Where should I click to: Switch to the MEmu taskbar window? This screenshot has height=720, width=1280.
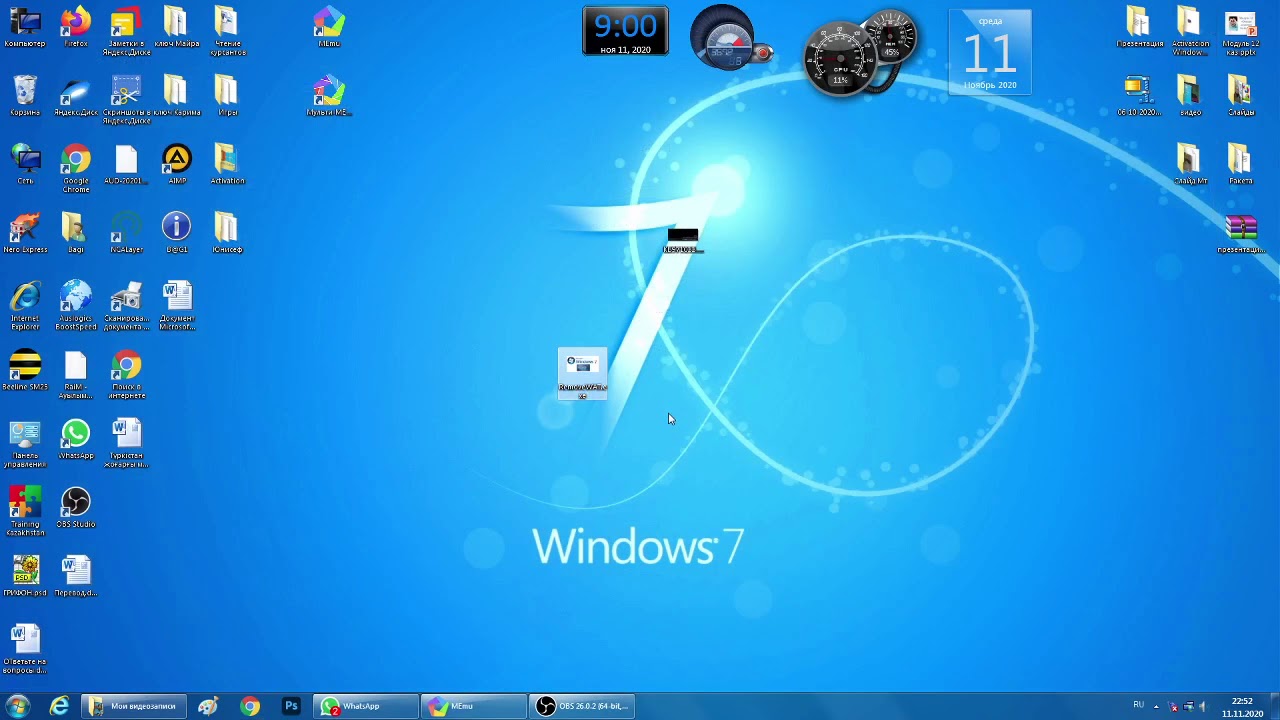pos(473,706)
